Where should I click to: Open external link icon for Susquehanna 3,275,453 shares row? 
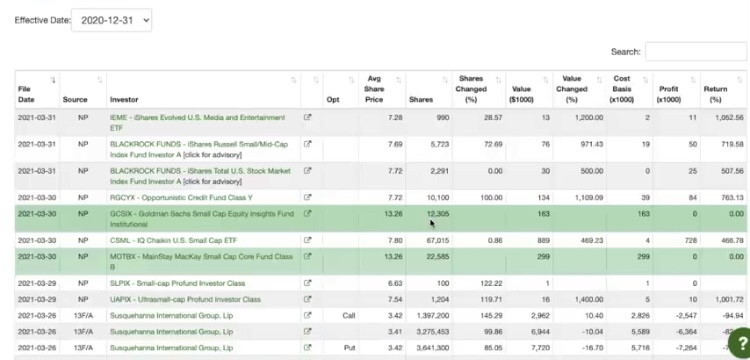coord(308,331)
